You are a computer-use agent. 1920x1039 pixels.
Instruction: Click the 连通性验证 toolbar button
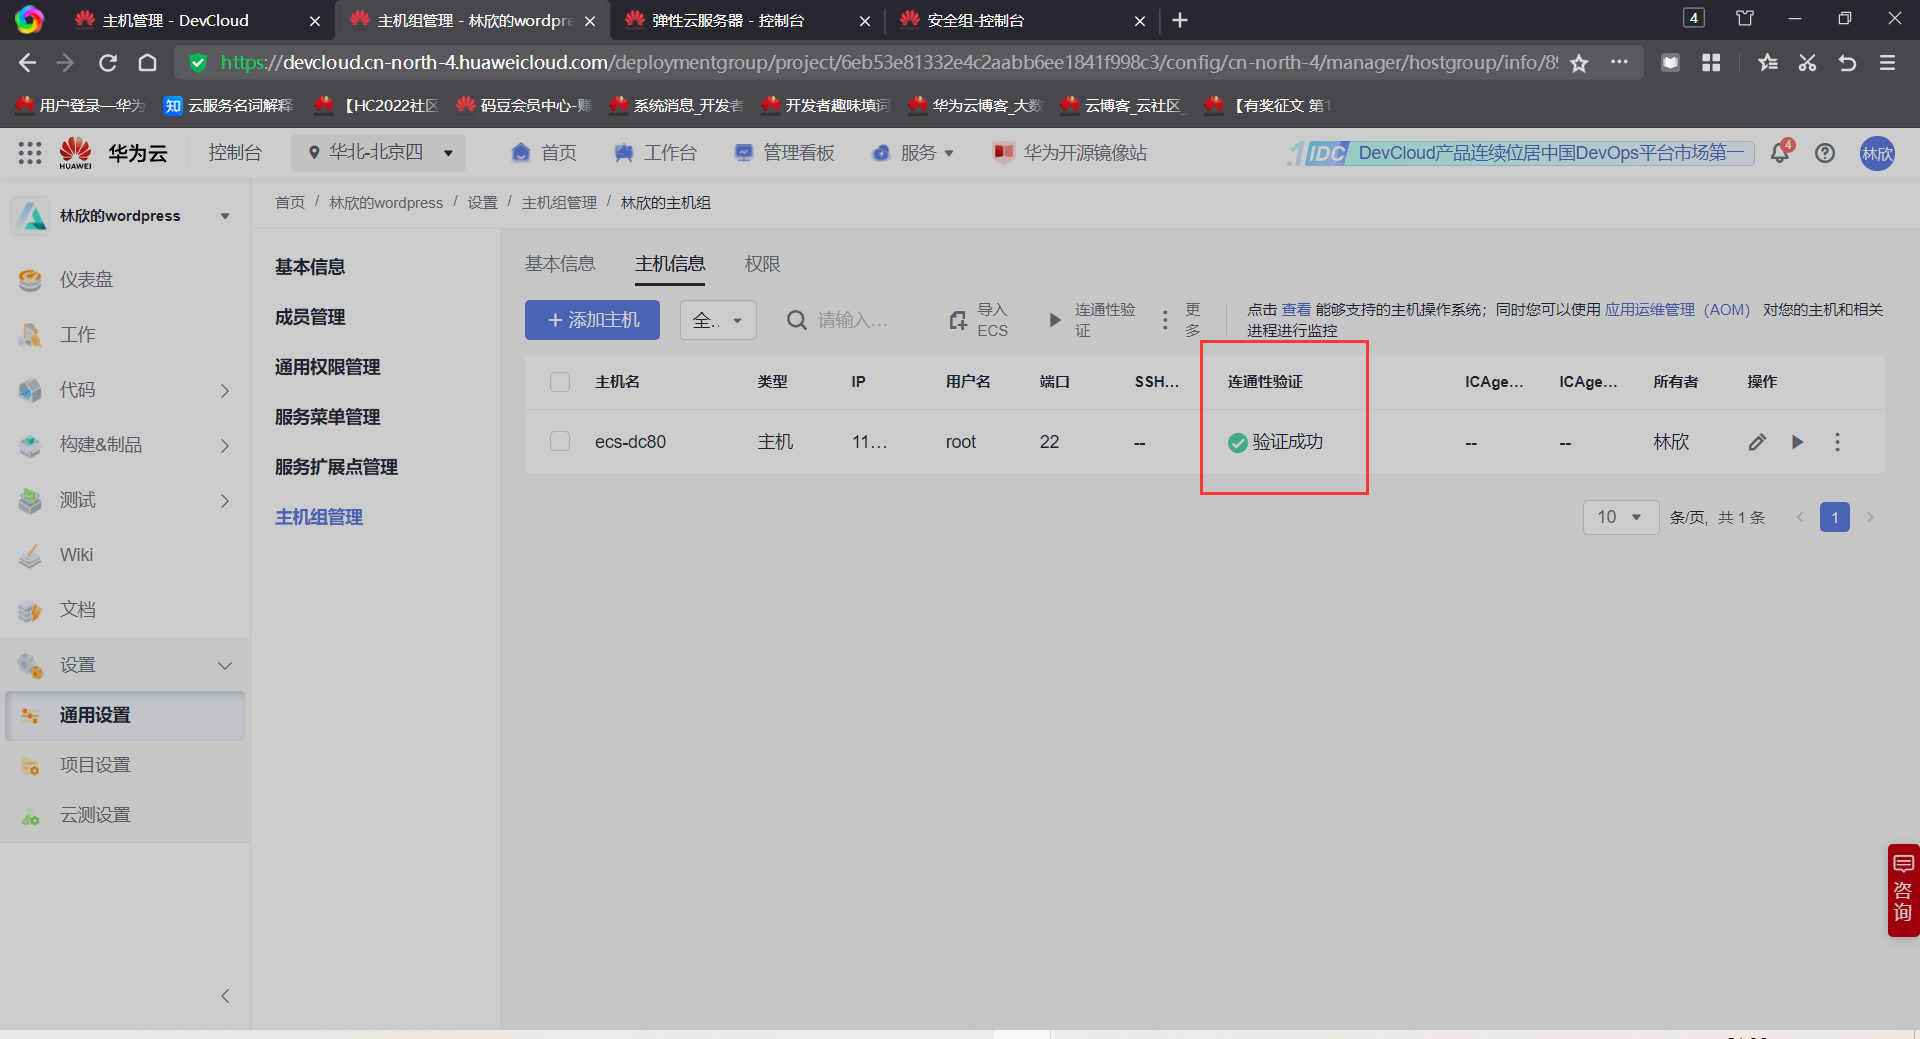1092,320
